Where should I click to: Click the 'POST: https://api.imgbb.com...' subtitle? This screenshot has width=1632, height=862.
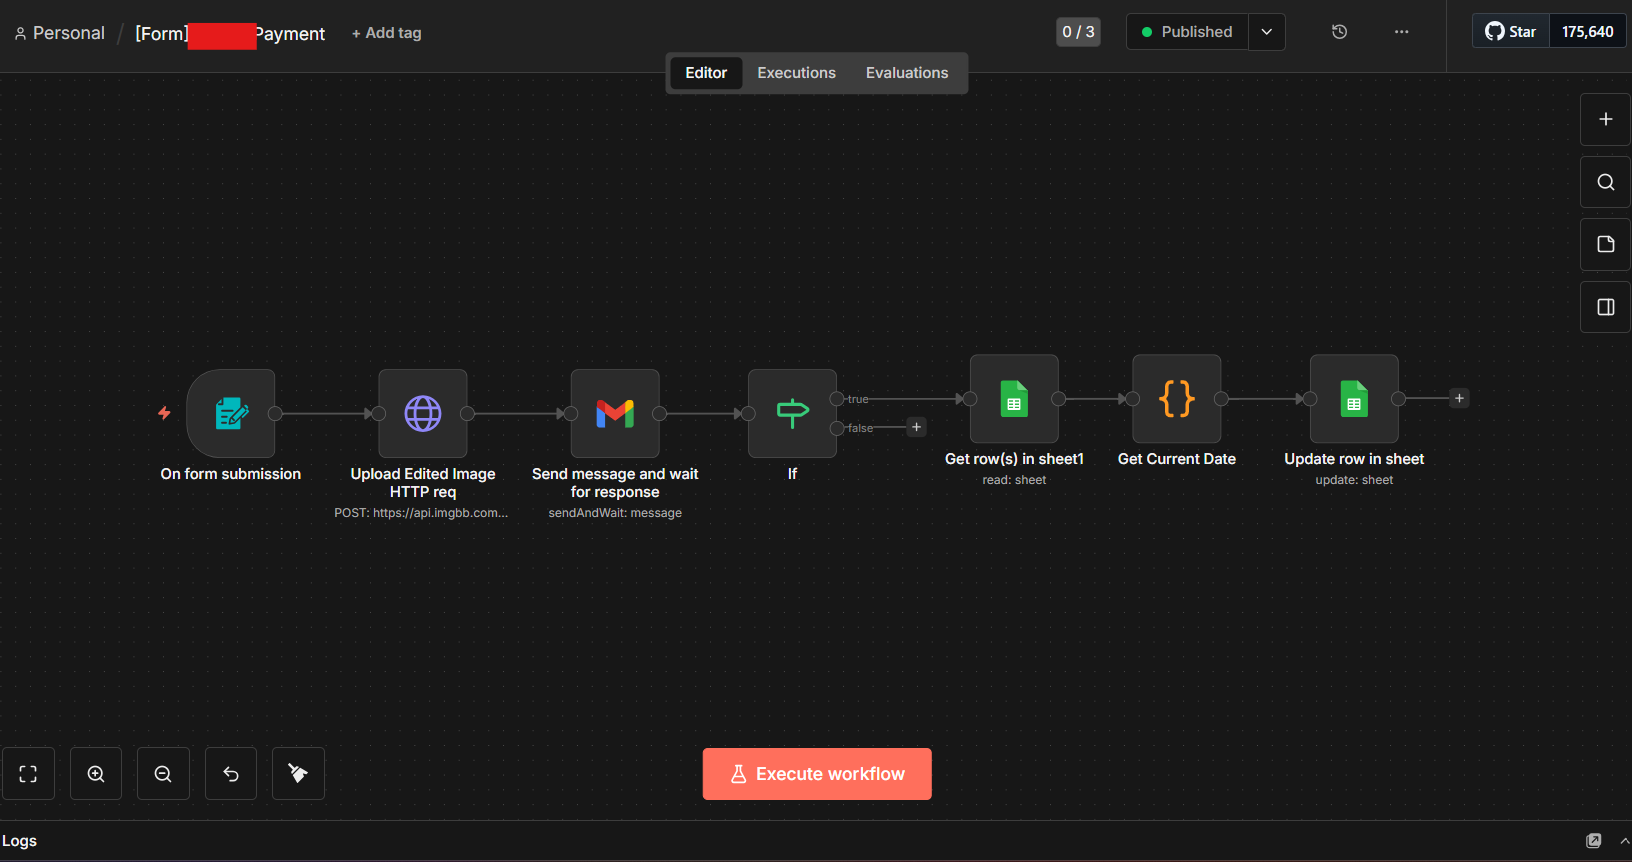pos(421,513)
